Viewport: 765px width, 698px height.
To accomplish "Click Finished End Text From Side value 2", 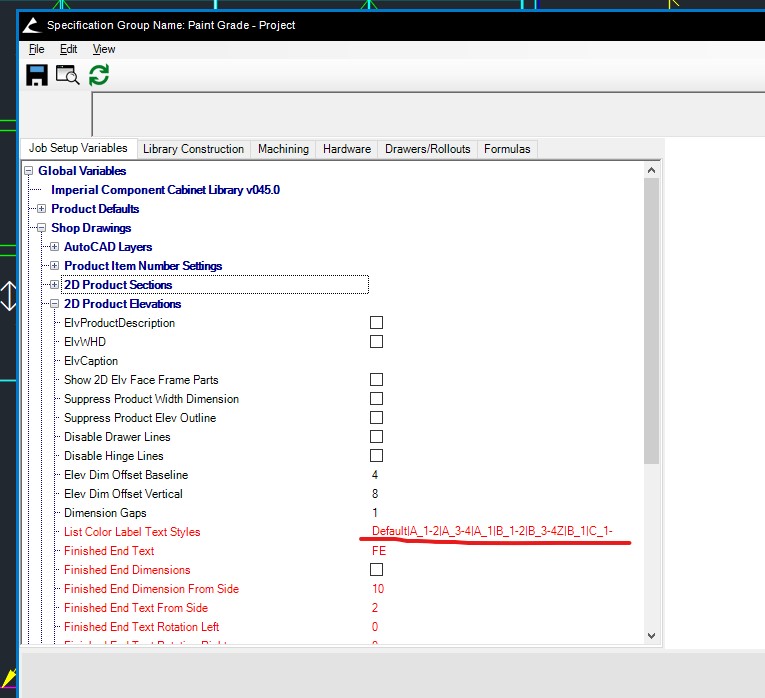I will pyautogui.click(x=375, y=608).
